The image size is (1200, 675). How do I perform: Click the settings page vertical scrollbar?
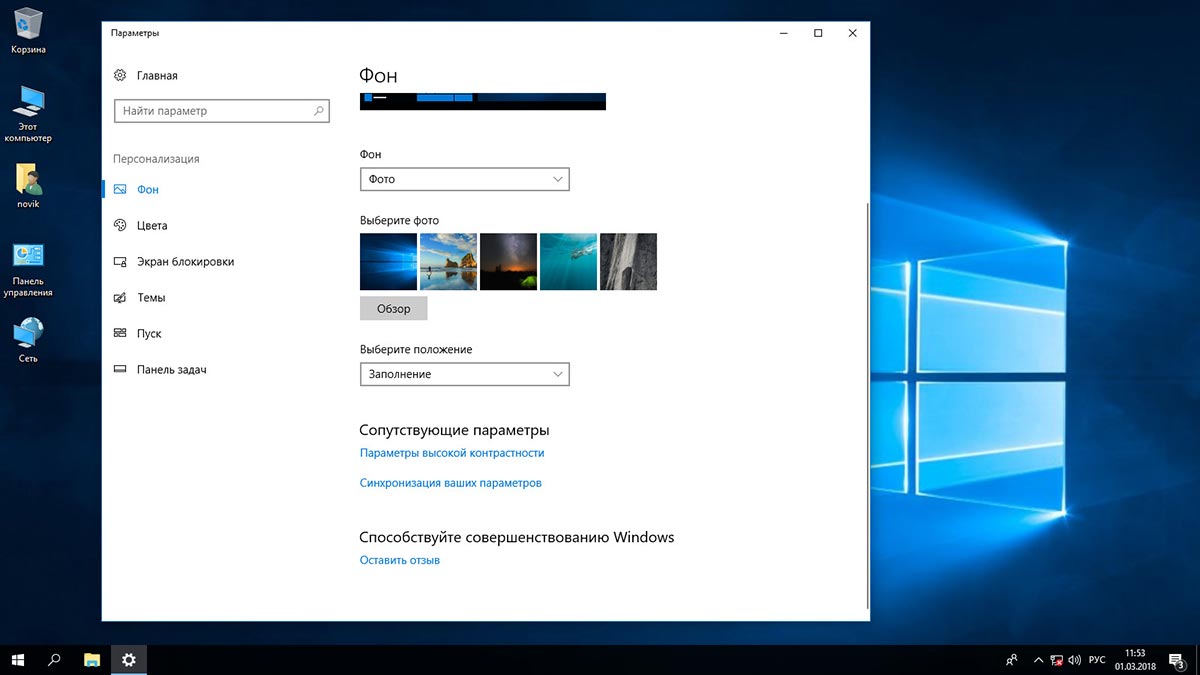coord(867,405)
